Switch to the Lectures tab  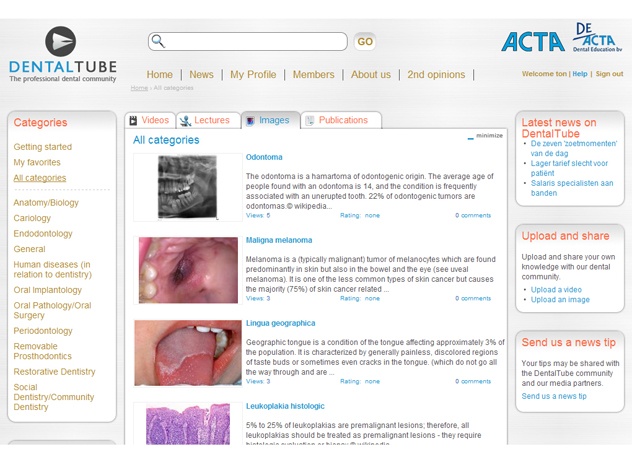click(208, 120)
